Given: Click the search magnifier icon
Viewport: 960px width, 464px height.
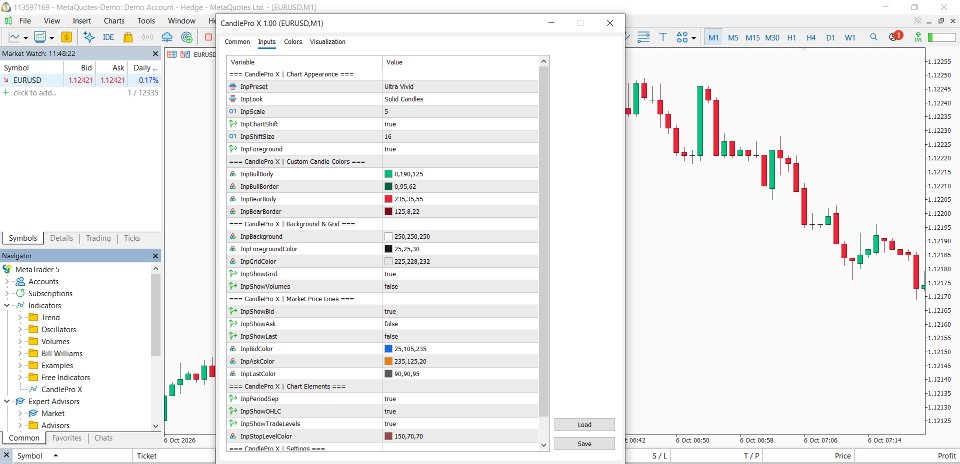Looking at the screenshot, I should 874,37.
